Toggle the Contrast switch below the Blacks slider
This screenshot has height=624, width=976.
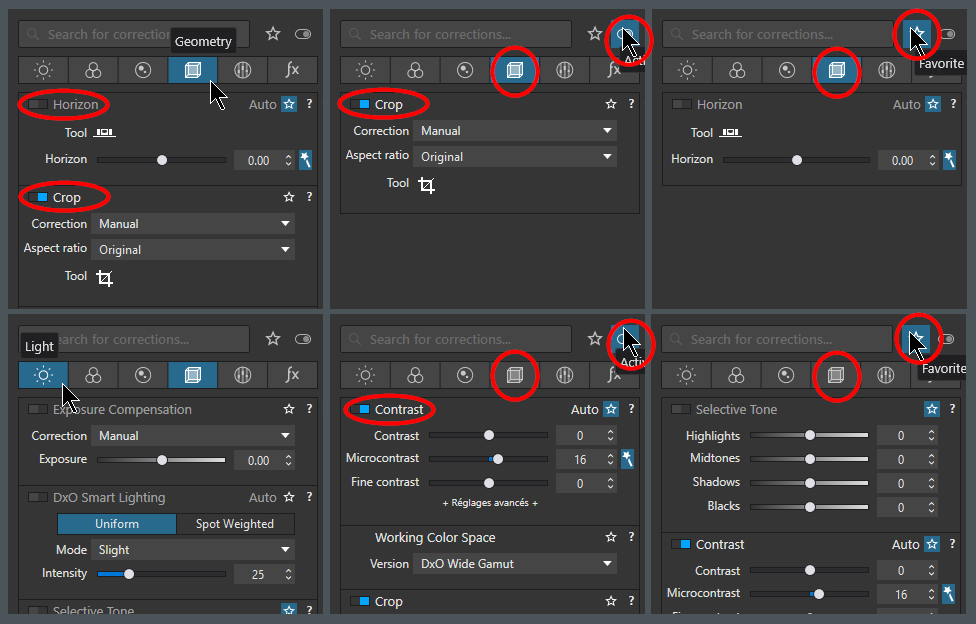(681, 544)
